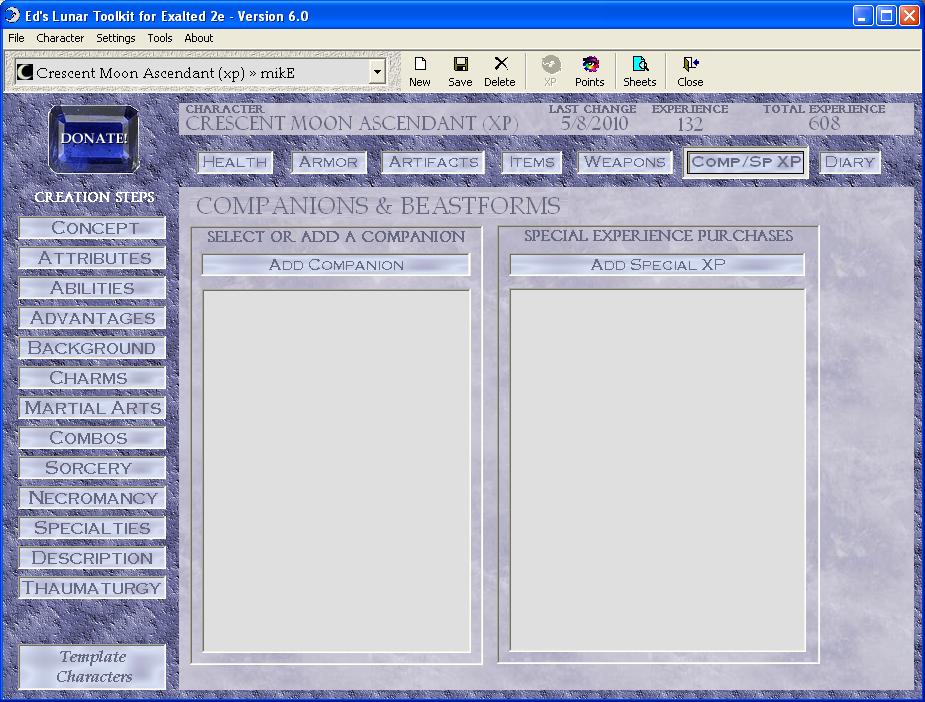Click inside the empty companion list box
The height and width of the screenshot is (702, 925).
coord(336,470)
